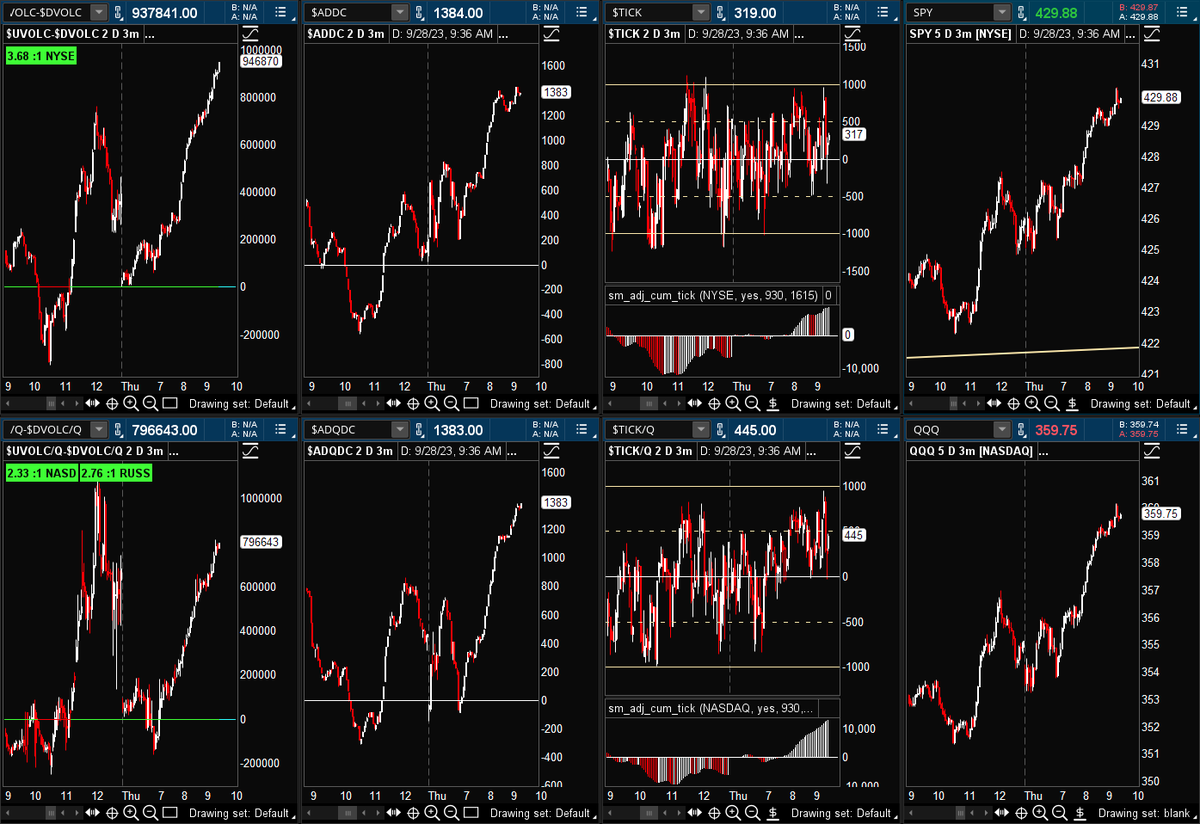
Task: Click the green 3.68 :1 NYSE label
Action: point(39,56)
